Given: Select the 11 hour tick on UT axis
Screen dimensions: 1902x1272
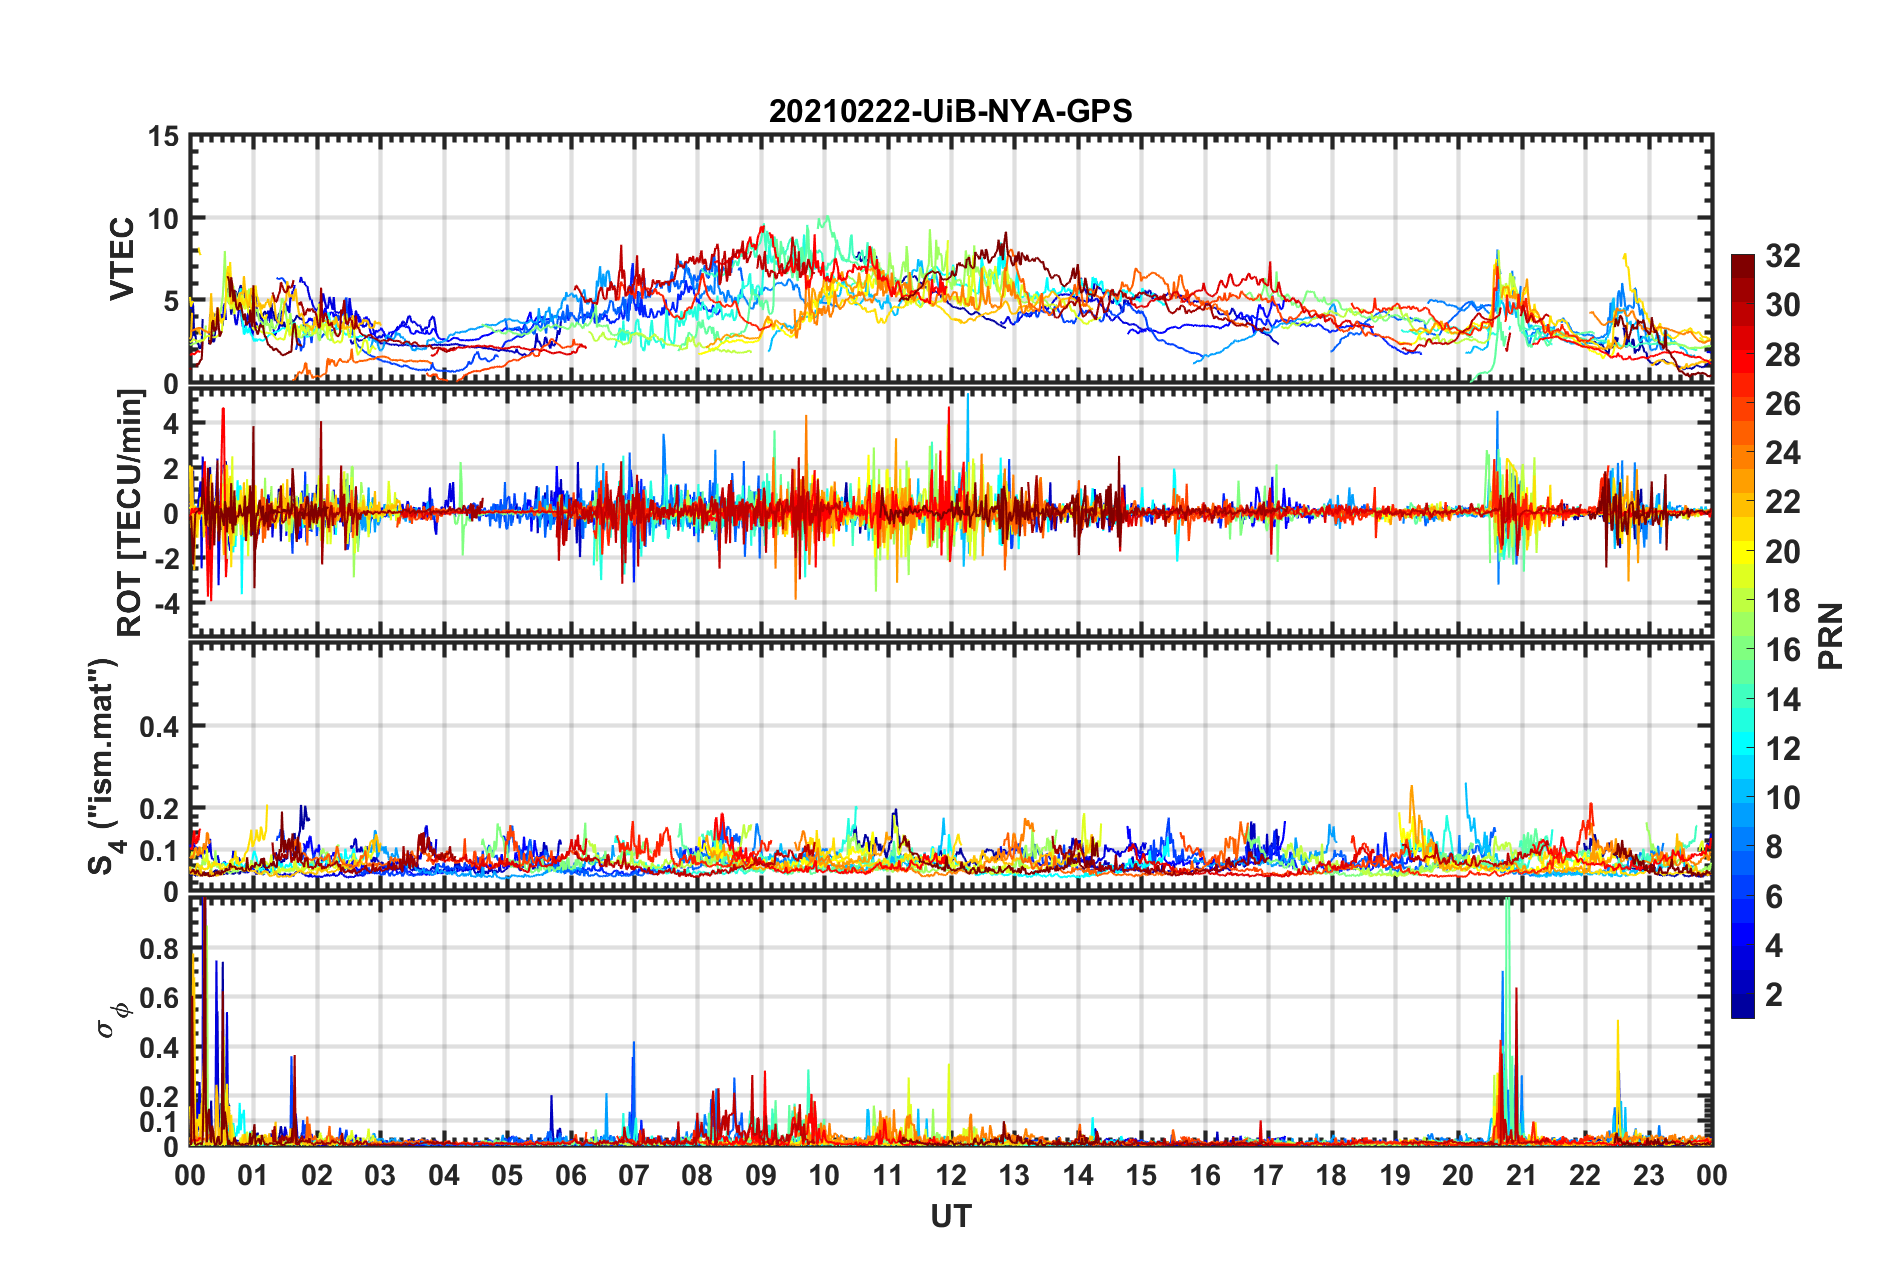Looking at the screenshot, I should click(x=888, y=1175).
